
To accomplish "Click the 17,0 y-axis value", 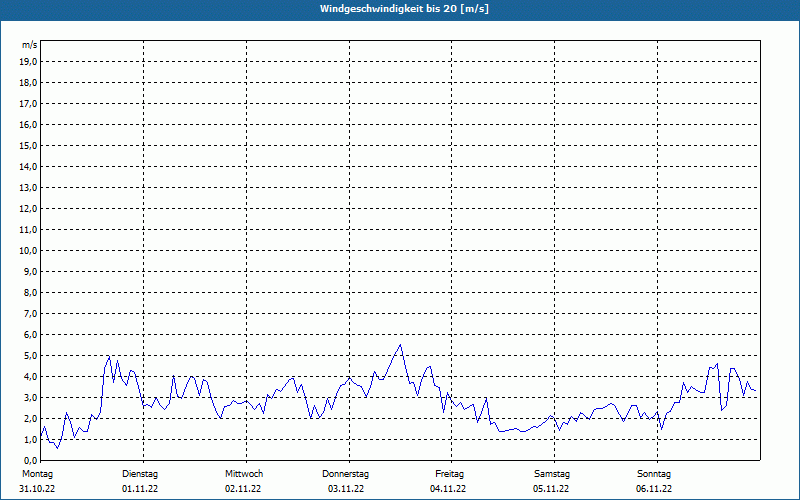I will tap(28, 104).
